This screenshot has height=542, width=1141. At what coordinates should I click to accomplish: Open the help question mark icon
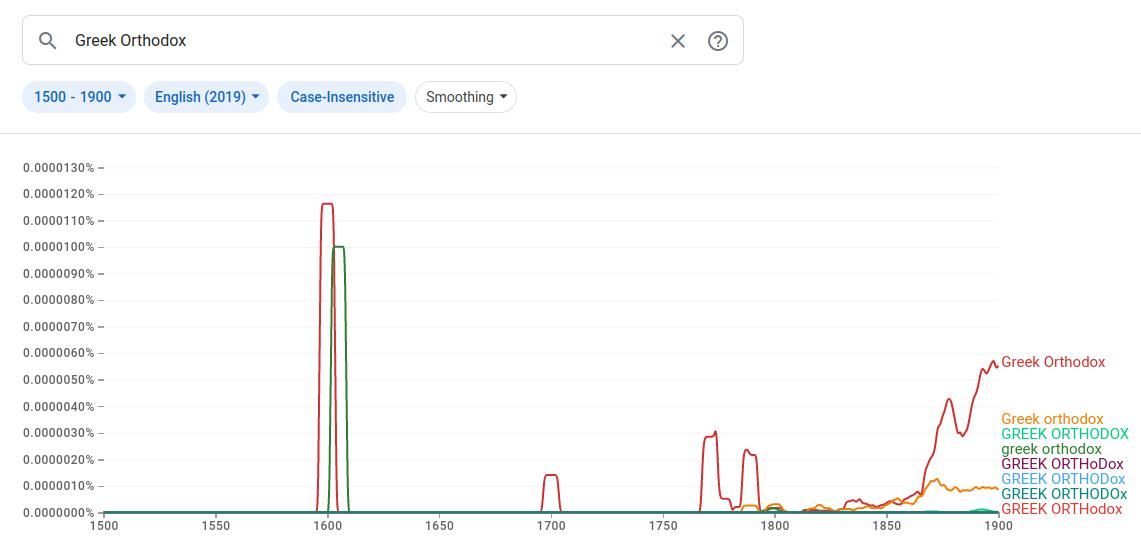717,41
